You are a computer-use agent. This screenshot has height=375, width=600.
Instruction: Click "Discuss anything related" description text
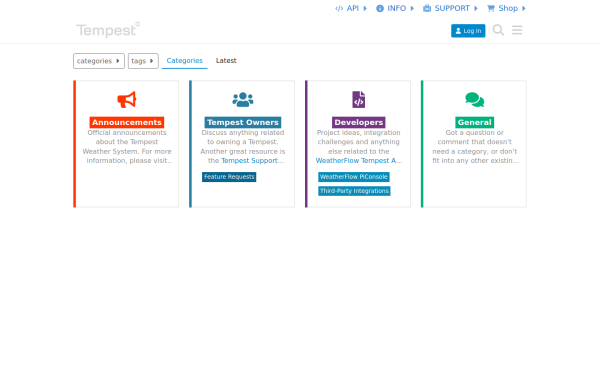coord(243,133)
